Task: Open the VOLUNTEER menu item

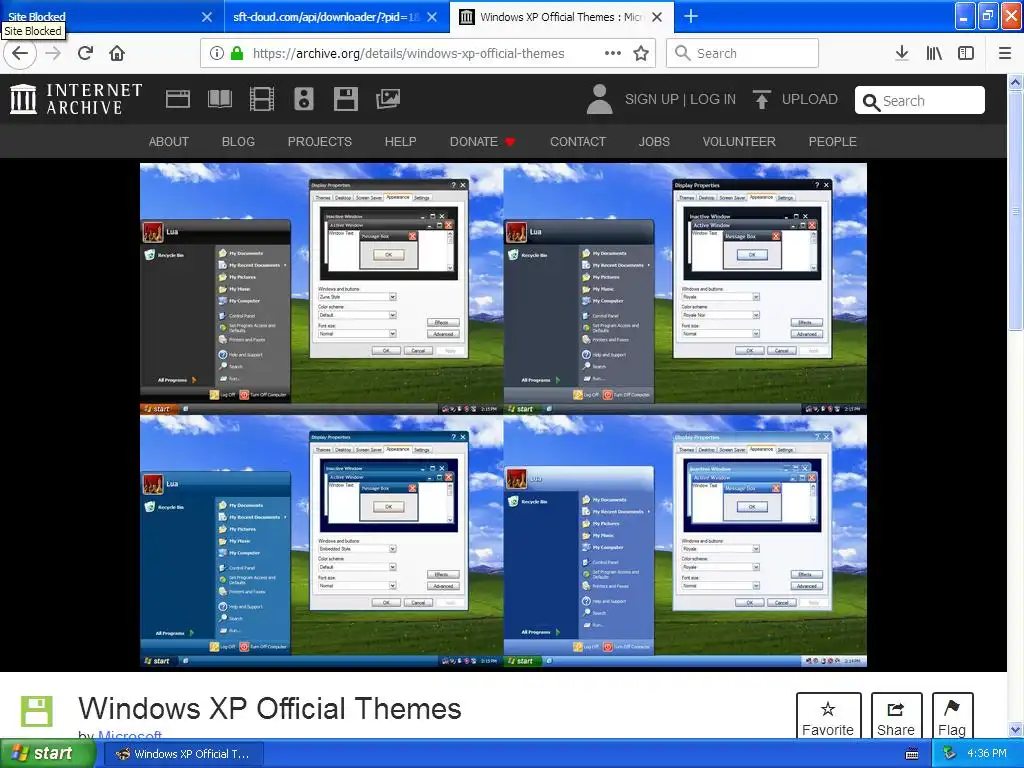Action: pos(739,141)
